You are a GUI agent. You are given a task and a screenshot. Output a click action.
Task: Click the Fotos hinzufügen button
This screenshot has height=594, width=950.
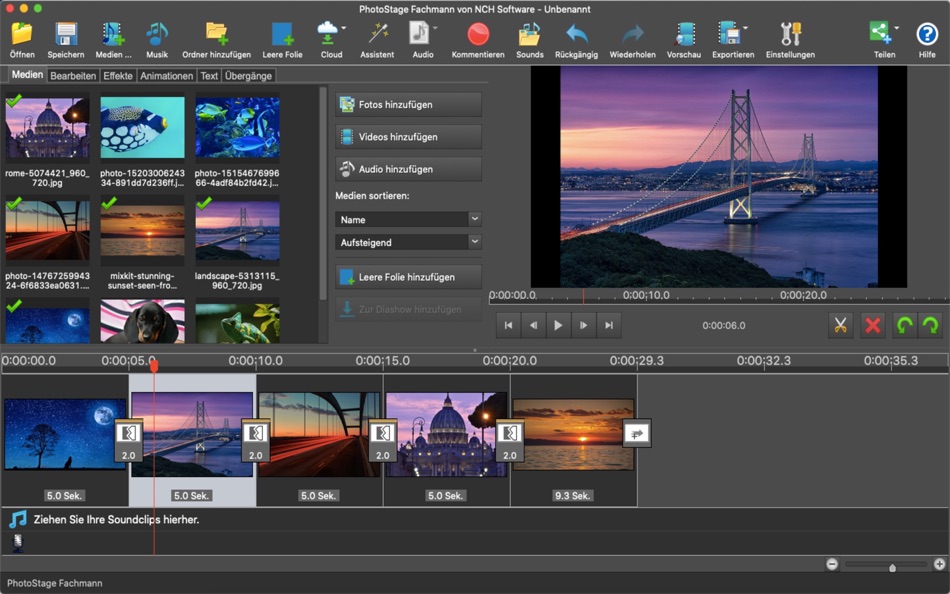coord(408,104)
